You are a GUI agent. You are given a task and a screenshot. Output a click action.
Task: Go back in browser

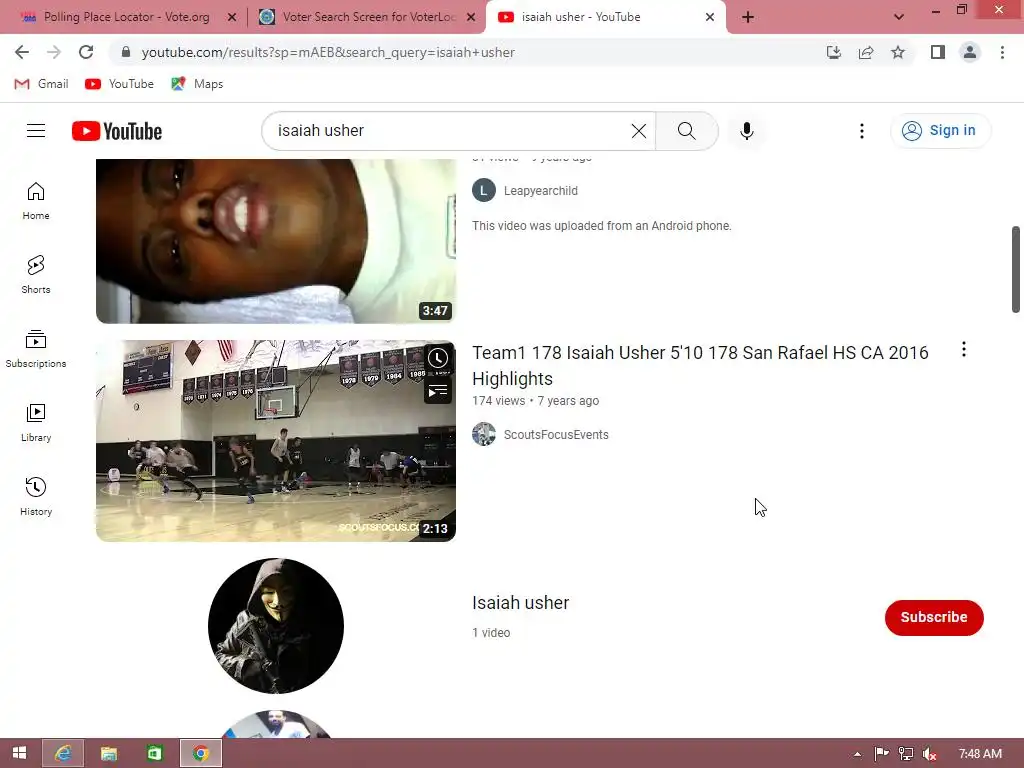tap(22, 52)
